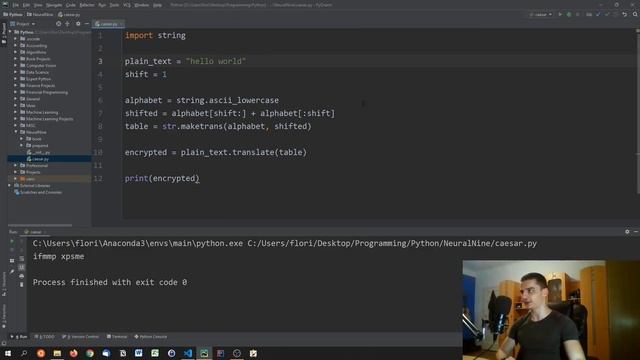Click the rerun green arrow in Run panel

[x=12, y=241]
